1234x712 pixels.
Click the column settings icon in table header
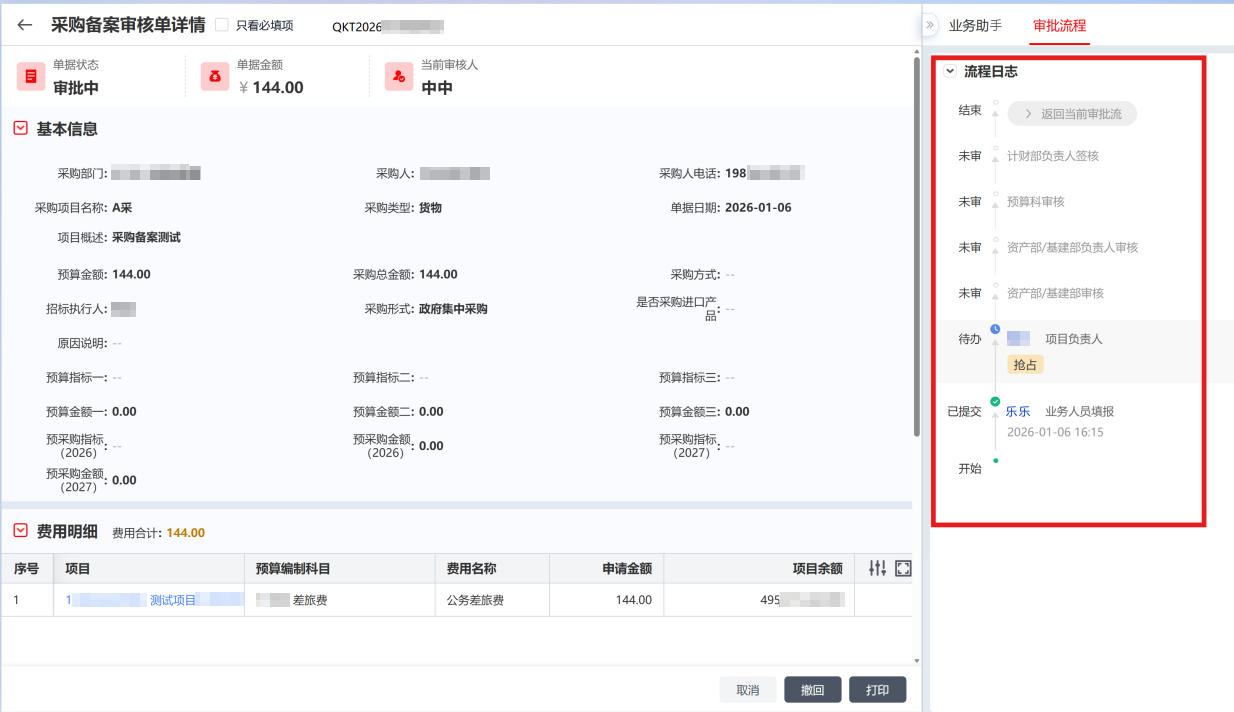point(877,568)
